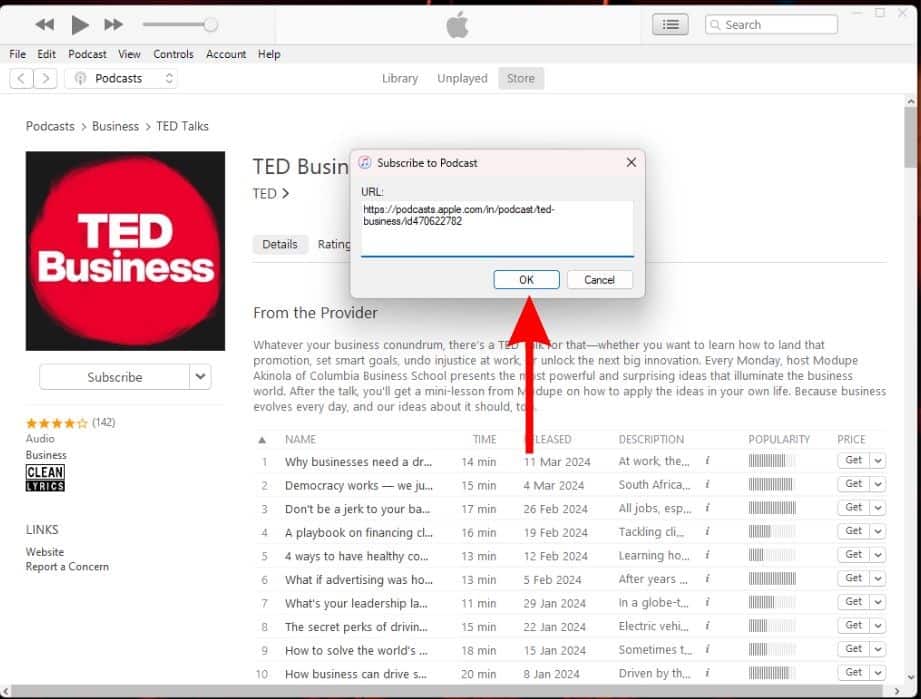The image size is (921, 699).
Task: Click the Play button in the toolbar
Action: click(x=80, y=25)
